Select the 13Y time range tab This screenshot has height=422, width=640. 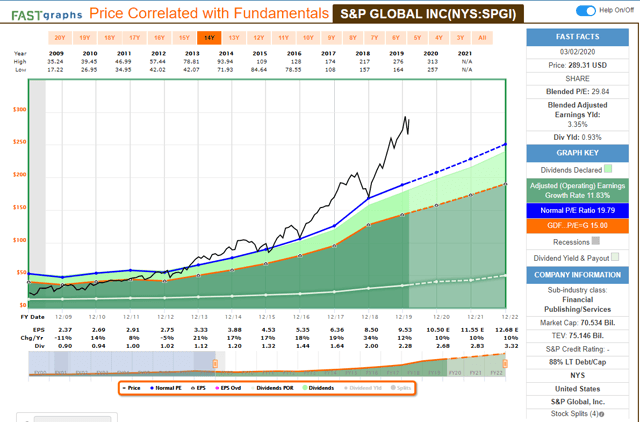(x=234, y=38)
